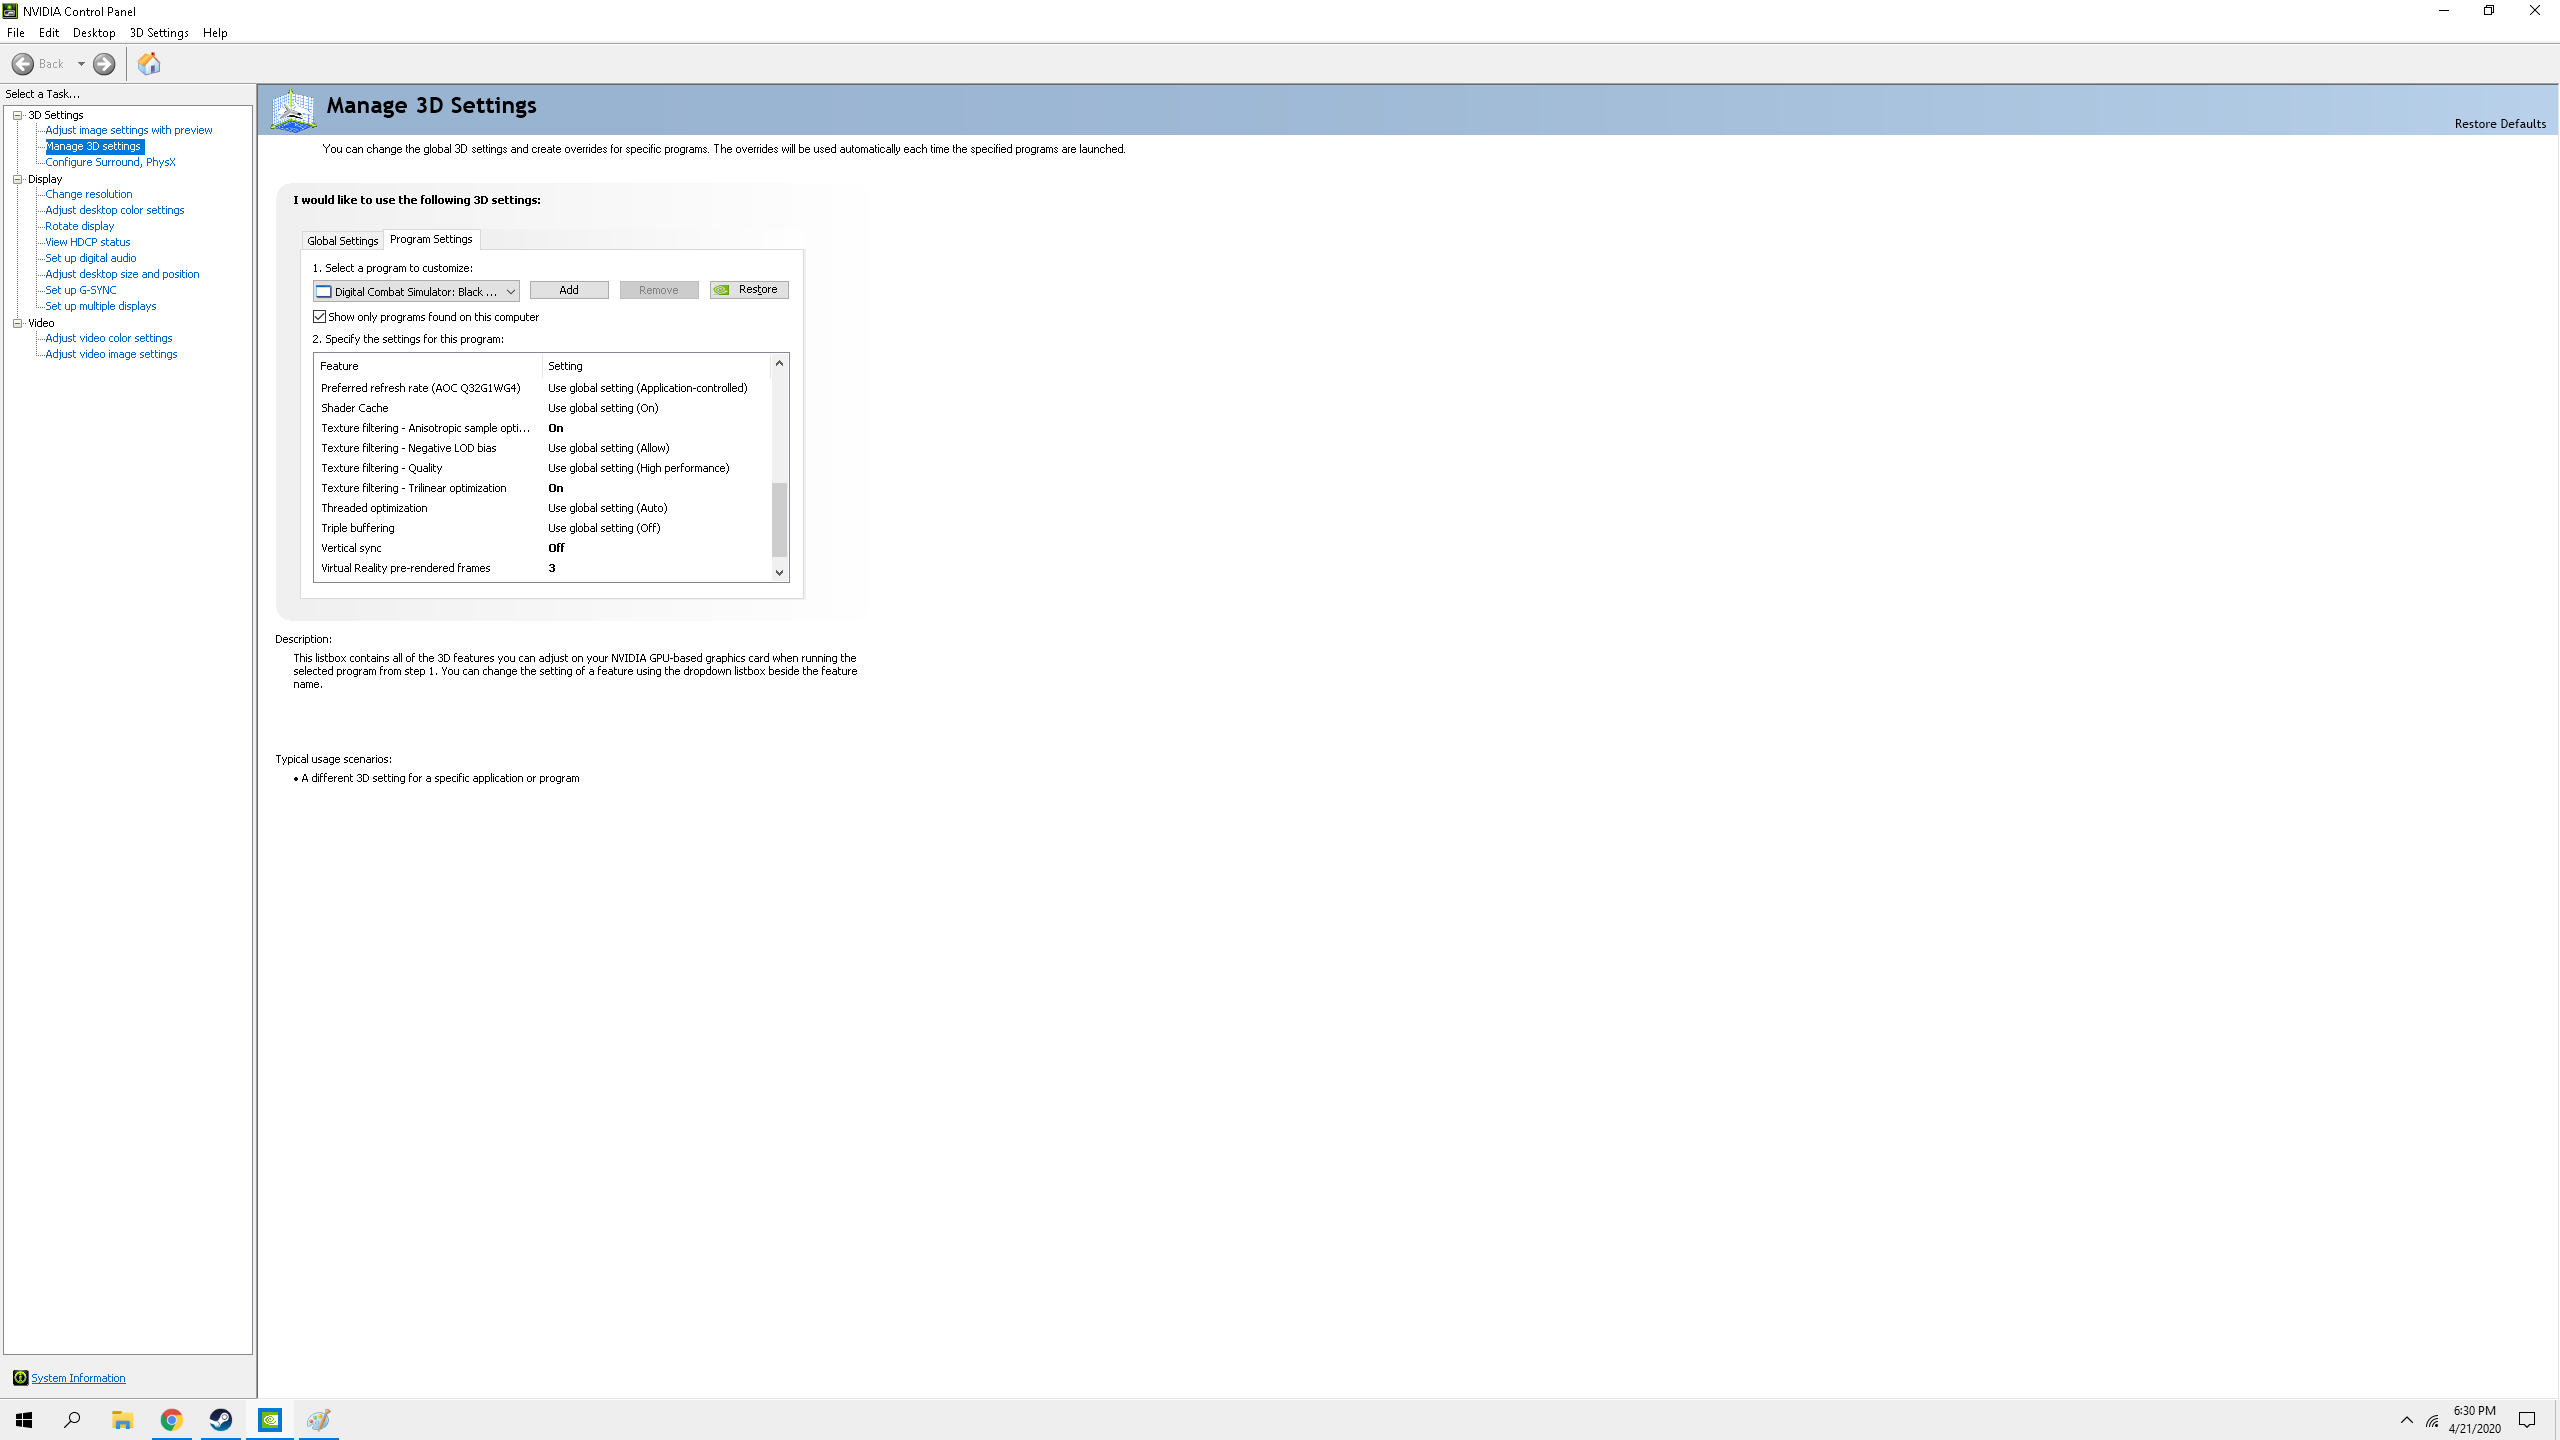Select Negative LOD bias setting row
This screenshot has width=2560, height=1440.
pyautogui.click(x=543, y=448)
